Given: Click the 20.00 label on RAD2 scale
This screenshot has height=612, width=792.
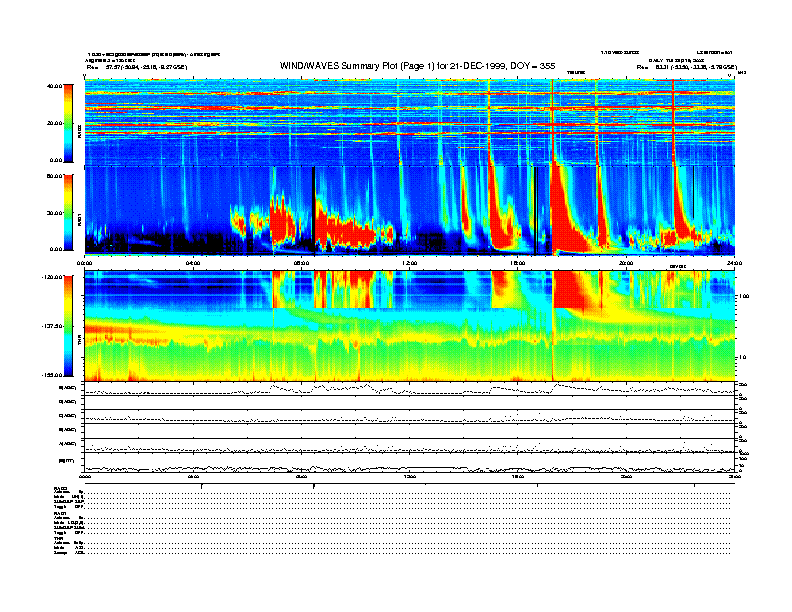Looking at the screenshot, I should tap(54, 123).
